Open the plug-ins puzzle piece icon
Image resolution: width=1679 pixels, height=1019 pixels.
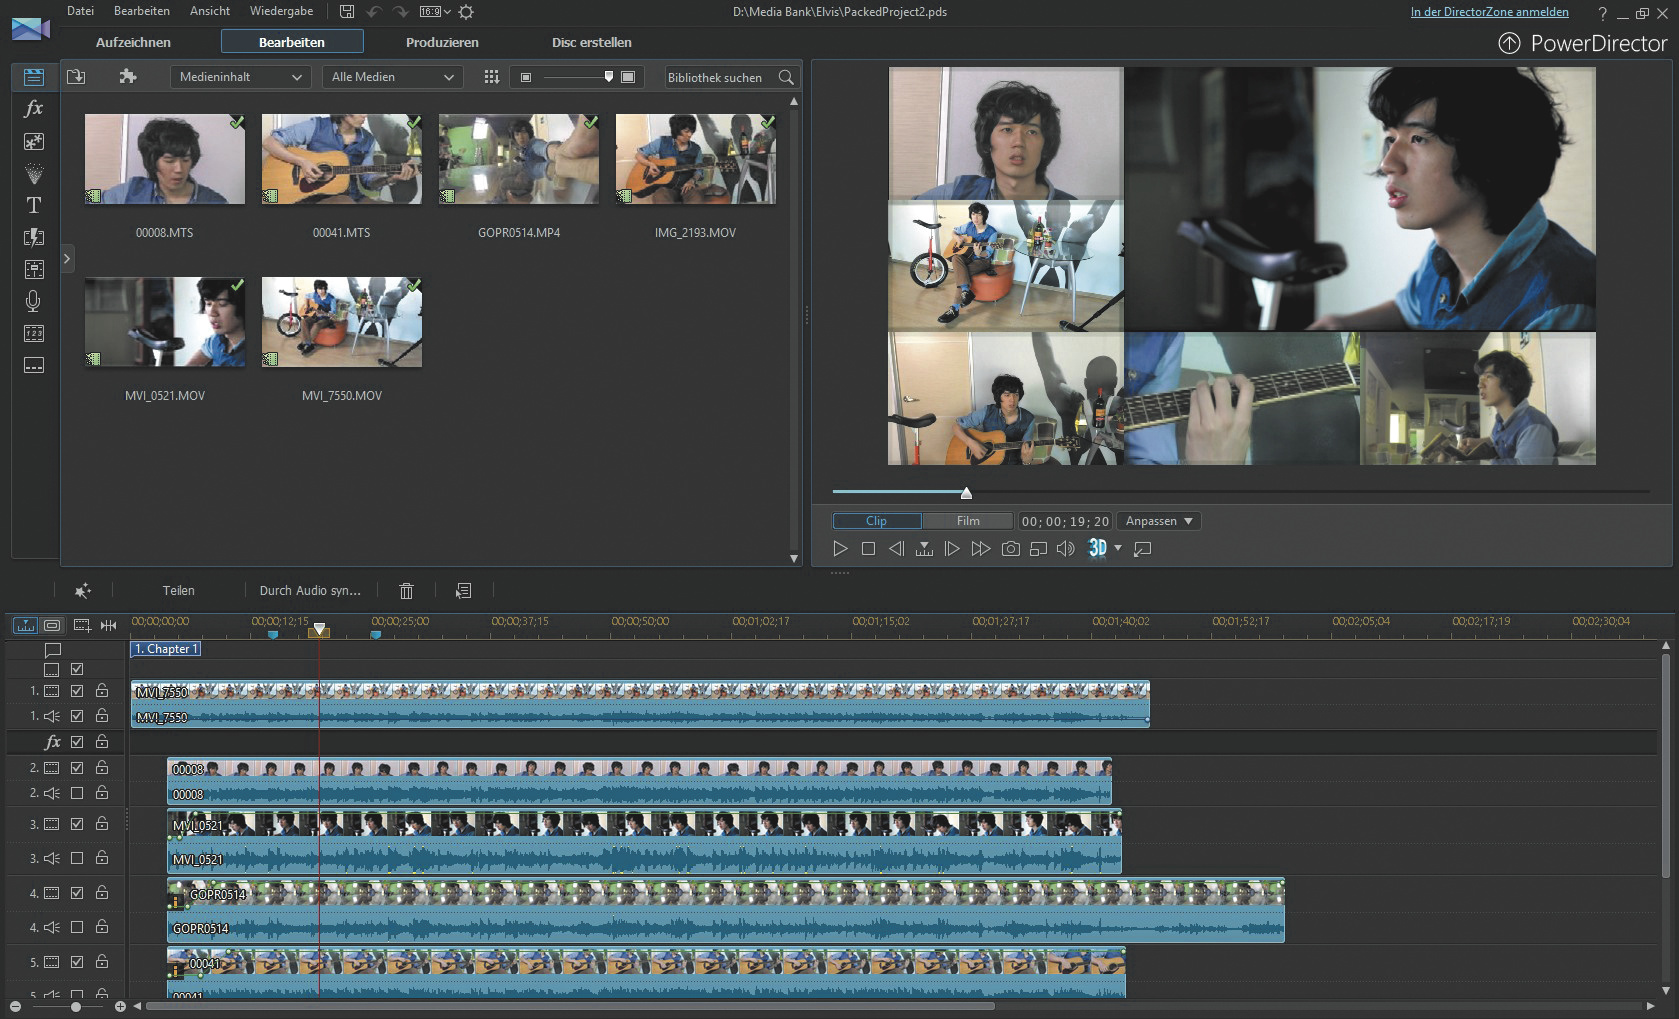128,77
